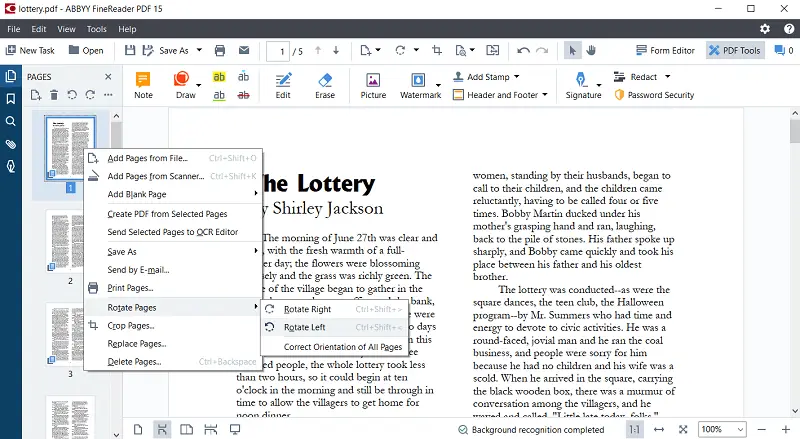
Task: Go to the next page with the down arrow
Action: click(336, 50)
